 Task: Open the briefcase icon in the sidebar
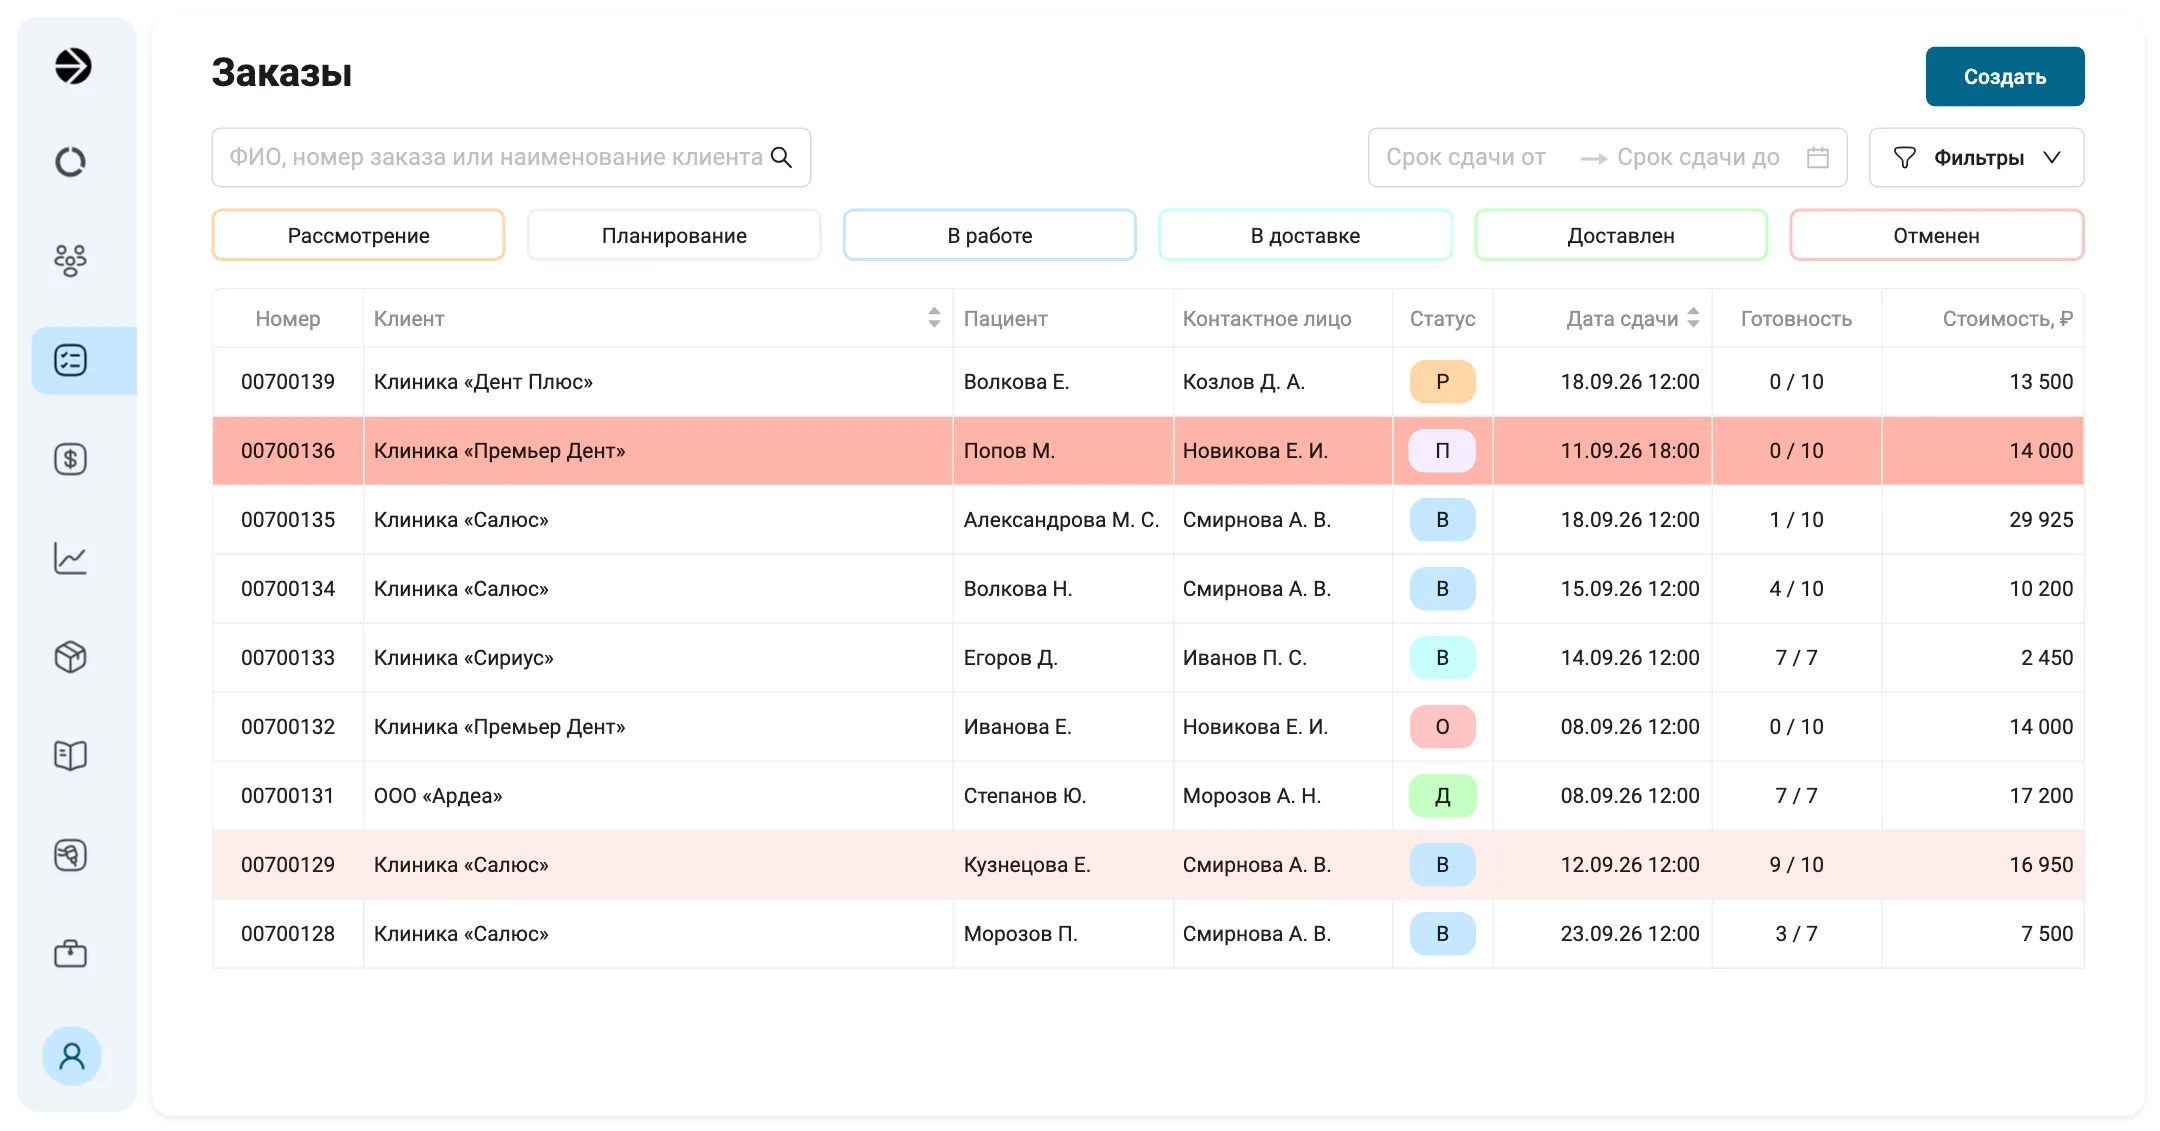(x=70, y=954)
